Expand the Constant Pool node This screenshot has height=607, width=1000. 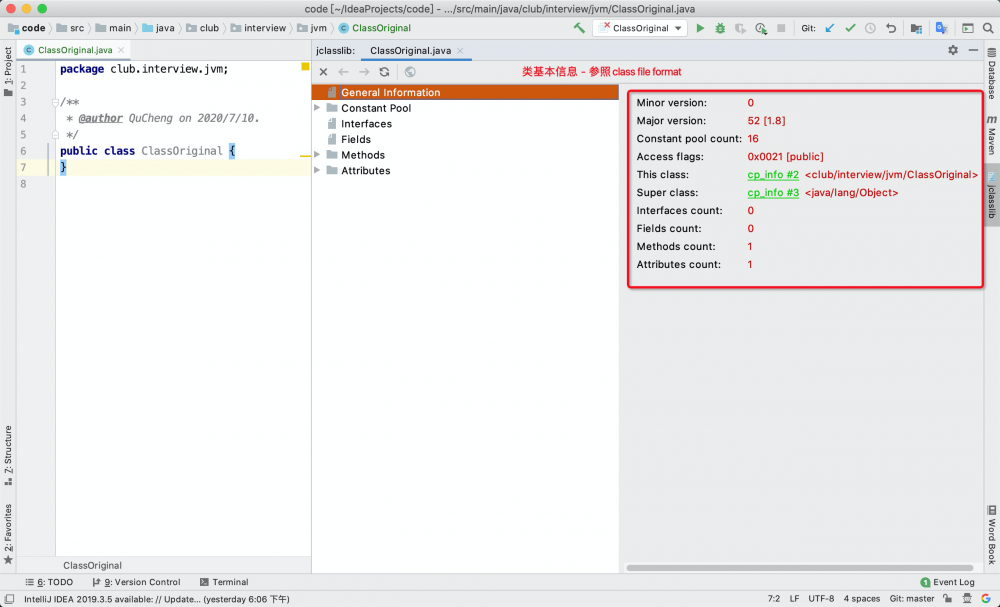click(317, 108)
